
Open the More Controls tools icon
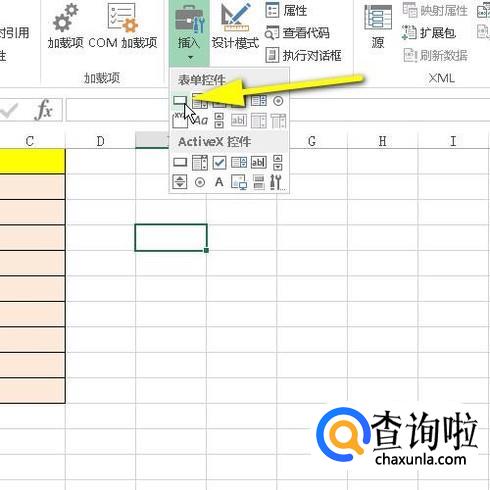(x=277, y=182)
